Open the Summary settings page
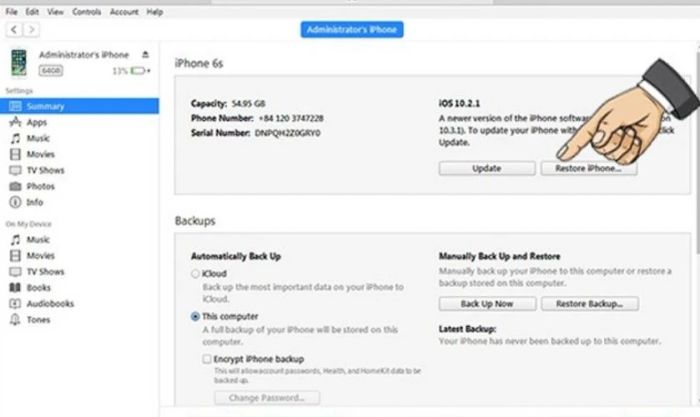 pyautogui.click(x=79, y=106)
